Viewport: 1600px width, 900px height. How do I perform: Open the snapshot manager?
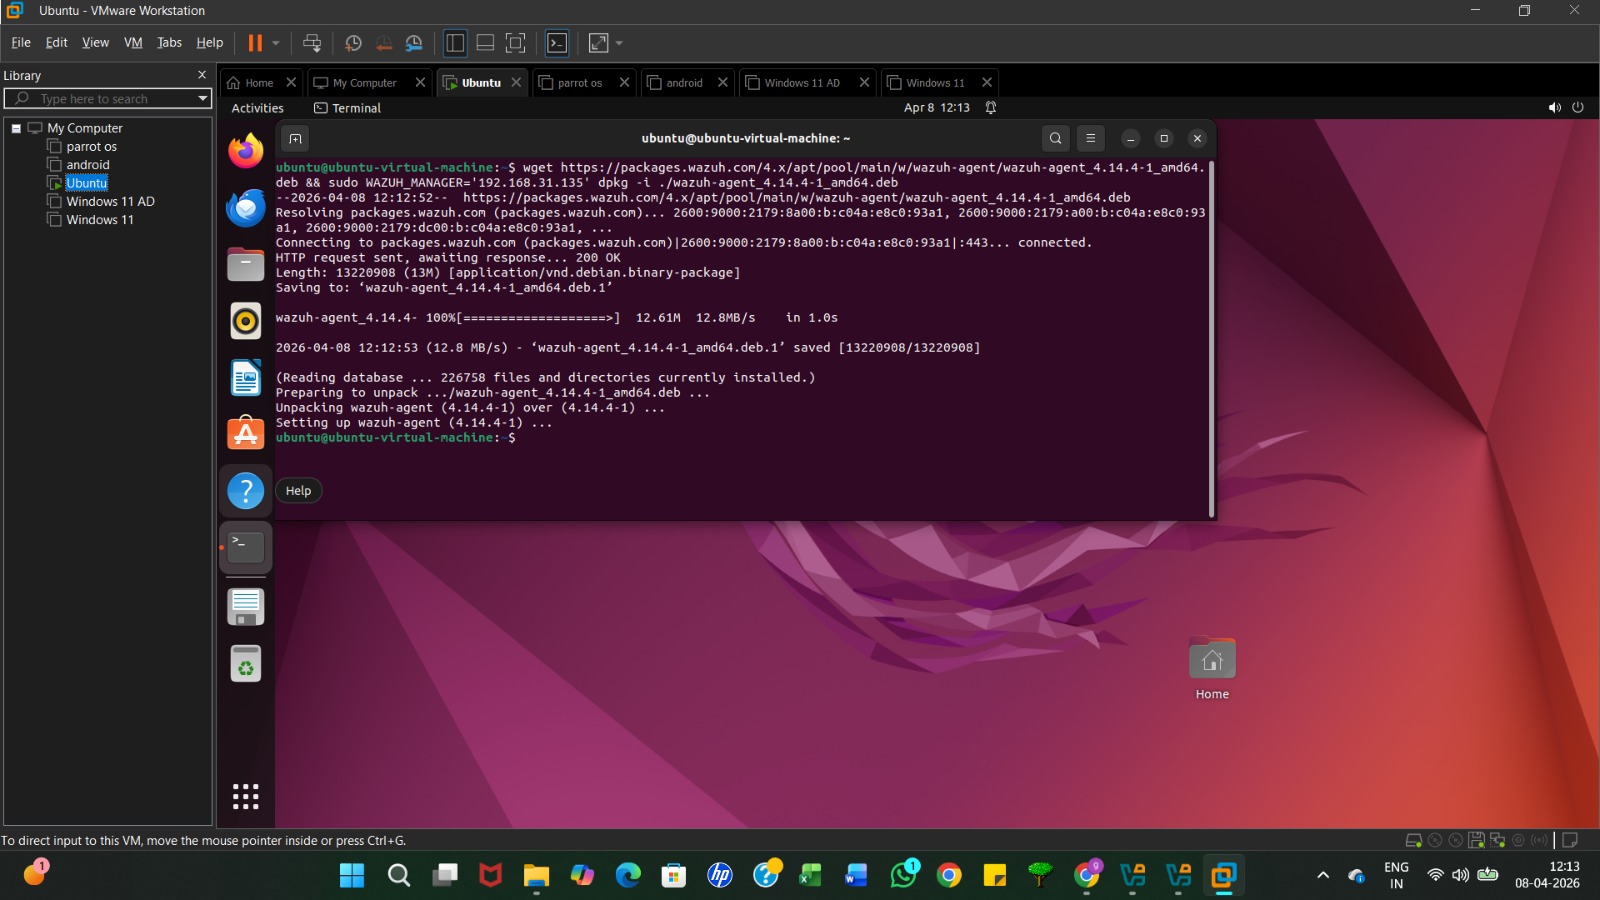pyautogui.click(x=414, y=43)
